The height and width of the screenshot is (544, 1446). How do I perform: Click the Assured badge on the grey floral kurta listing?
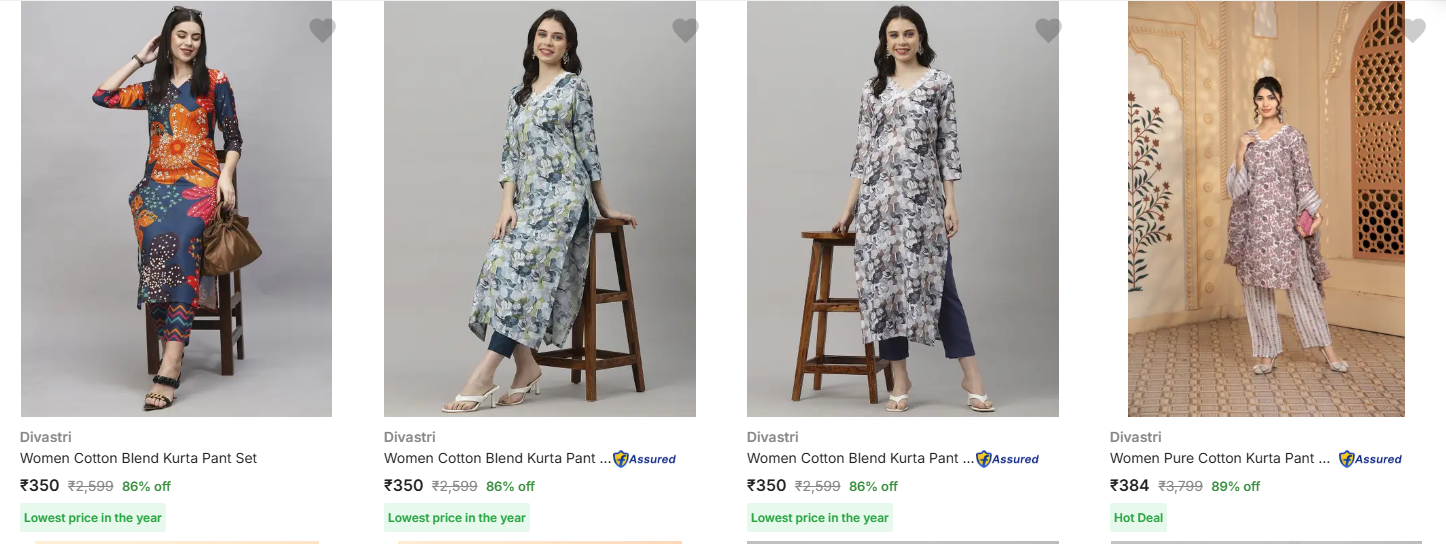coord(1008,459)
